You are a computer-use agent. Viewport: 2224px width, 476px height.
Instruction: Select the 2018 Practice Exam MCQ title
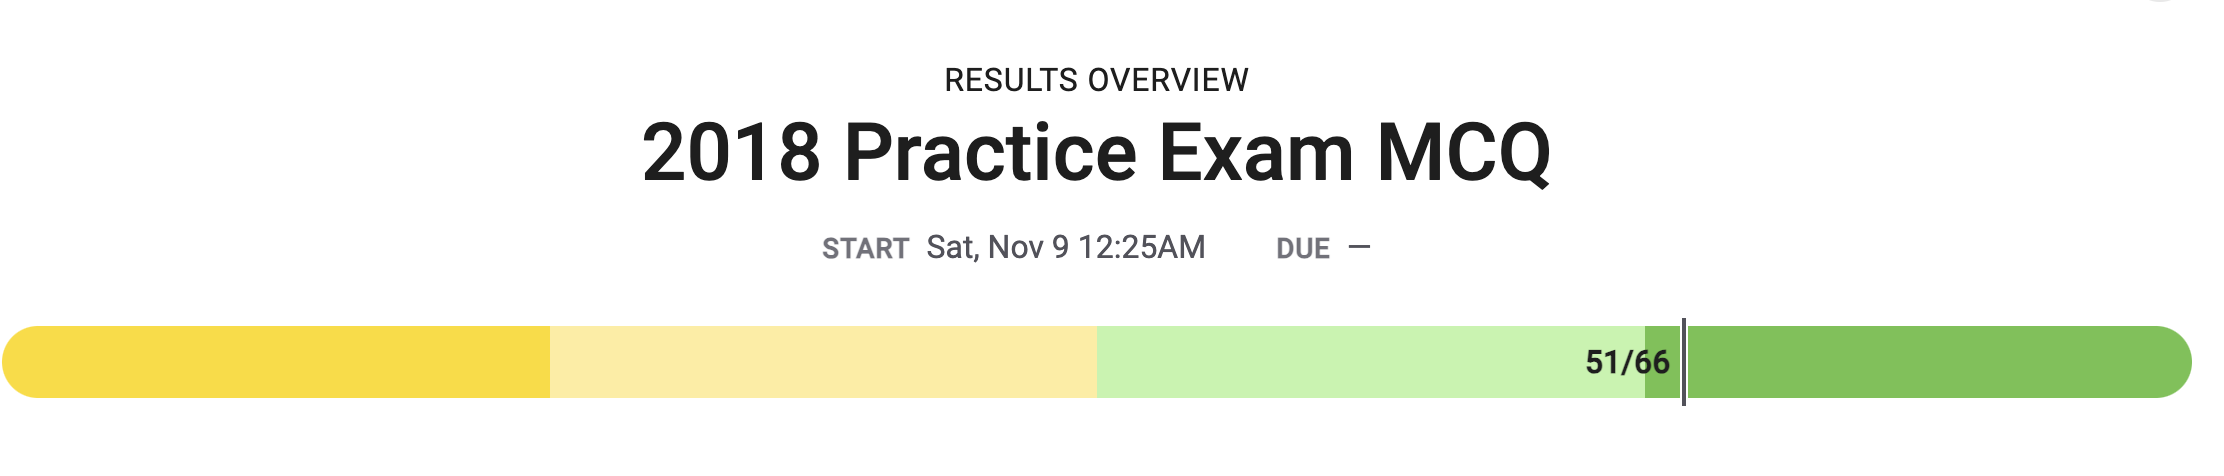tap(1096, 153)
